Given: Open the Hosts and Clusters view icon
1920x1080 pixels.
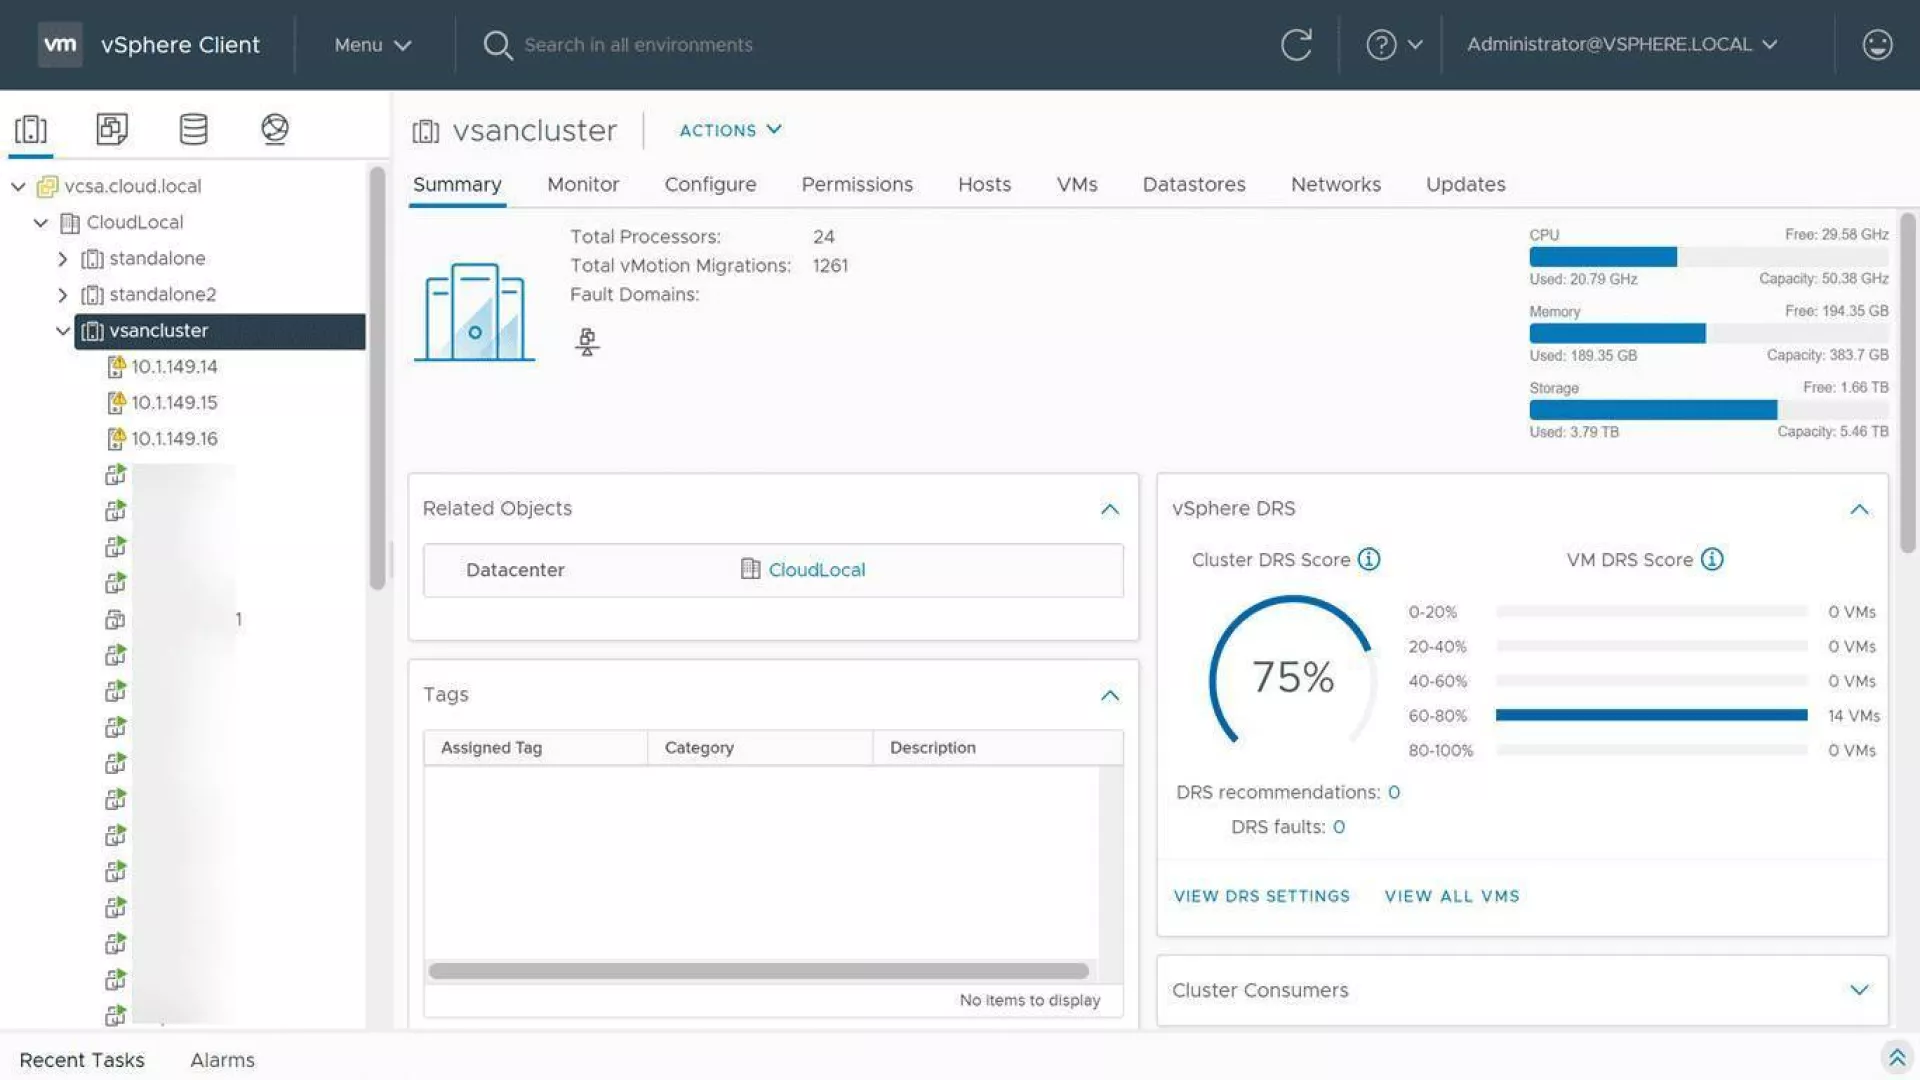Looking at the screenshot, I should pyautogui.click(x=31, y=129).
